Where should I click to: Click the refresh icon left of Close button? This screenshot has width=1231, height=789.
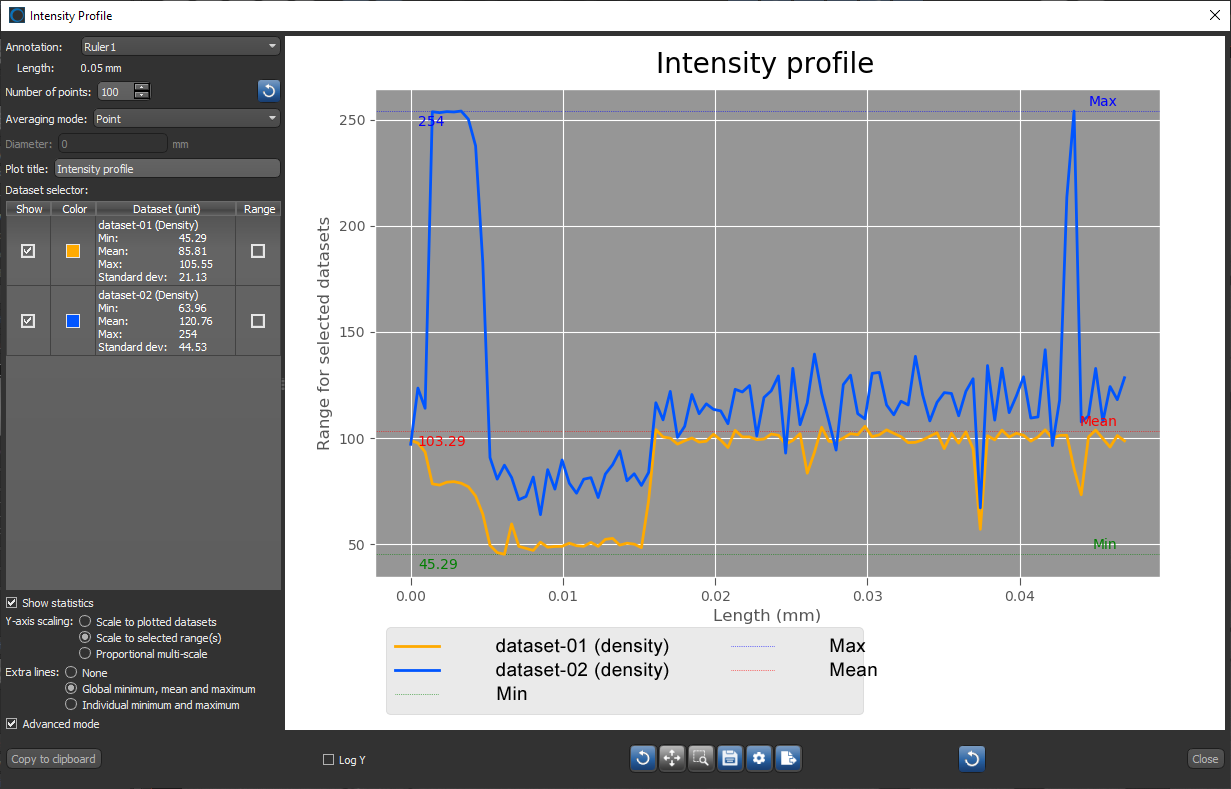(x=971, y=759)
